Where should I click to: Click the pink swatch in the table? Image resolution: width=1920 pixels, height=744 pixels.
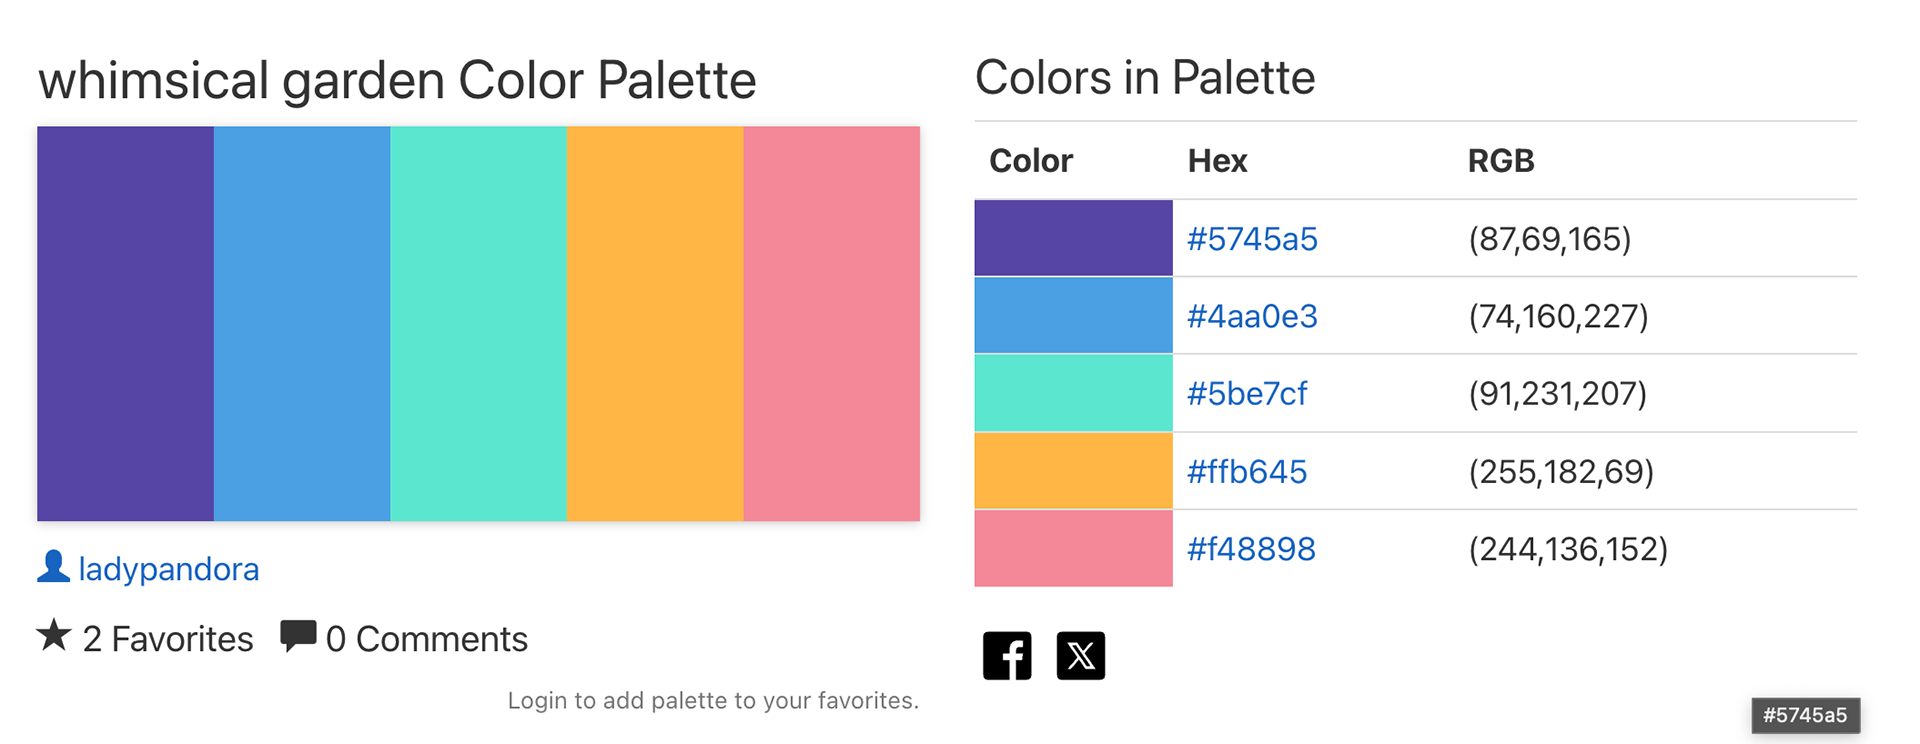tap(1074, 548)
